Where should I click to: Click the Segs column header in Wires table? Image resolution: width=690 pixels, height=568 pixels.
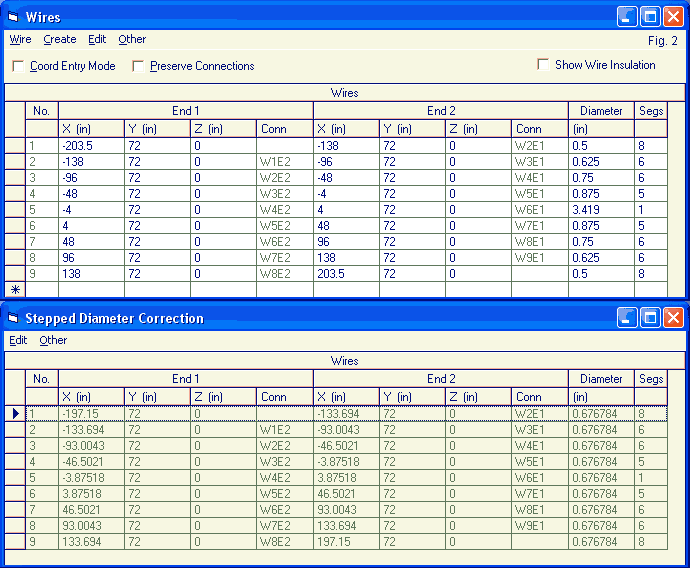[x=650, y=111]
